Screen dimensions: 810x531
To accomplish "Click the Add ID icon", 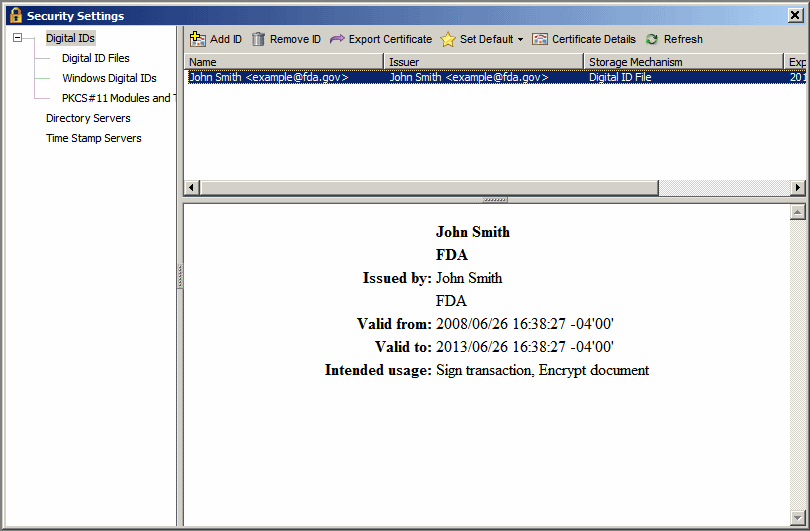I will pyautogui.click(x=198, y=39).
